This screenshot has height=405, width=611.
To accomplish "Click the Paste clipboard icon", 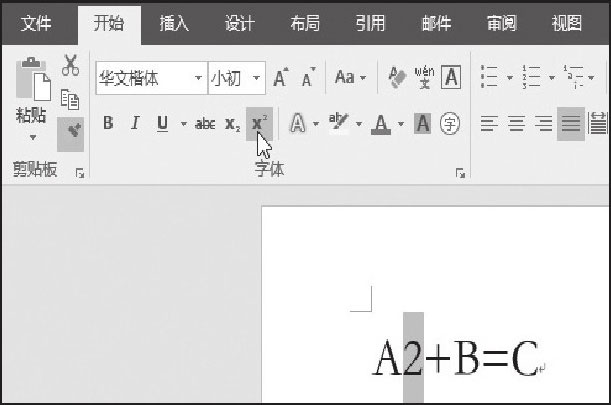I will pos(33,80).
